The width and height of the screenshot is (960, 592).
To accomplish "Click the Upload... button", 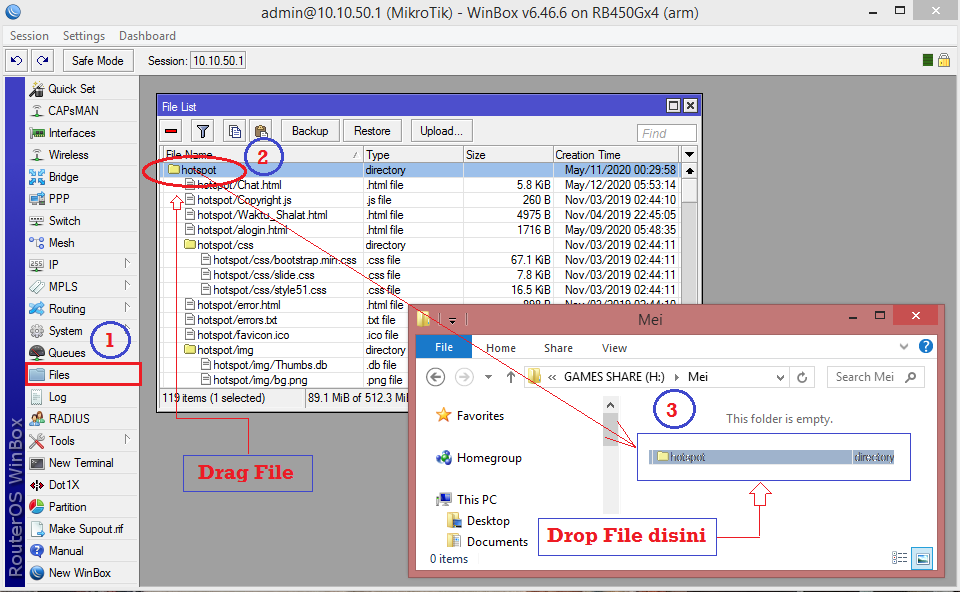I will [x=441, y=131].
